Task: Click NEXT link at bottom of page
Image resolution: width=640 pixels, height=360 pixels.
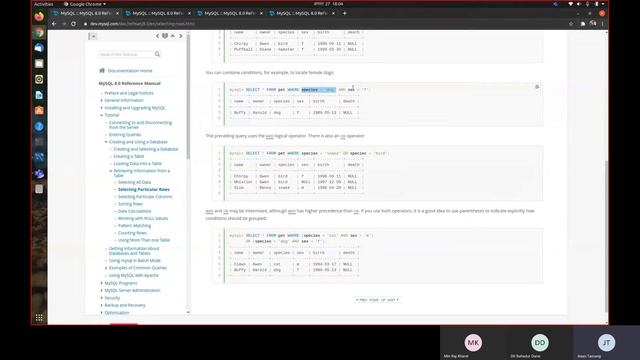Action: click(392, 300)
